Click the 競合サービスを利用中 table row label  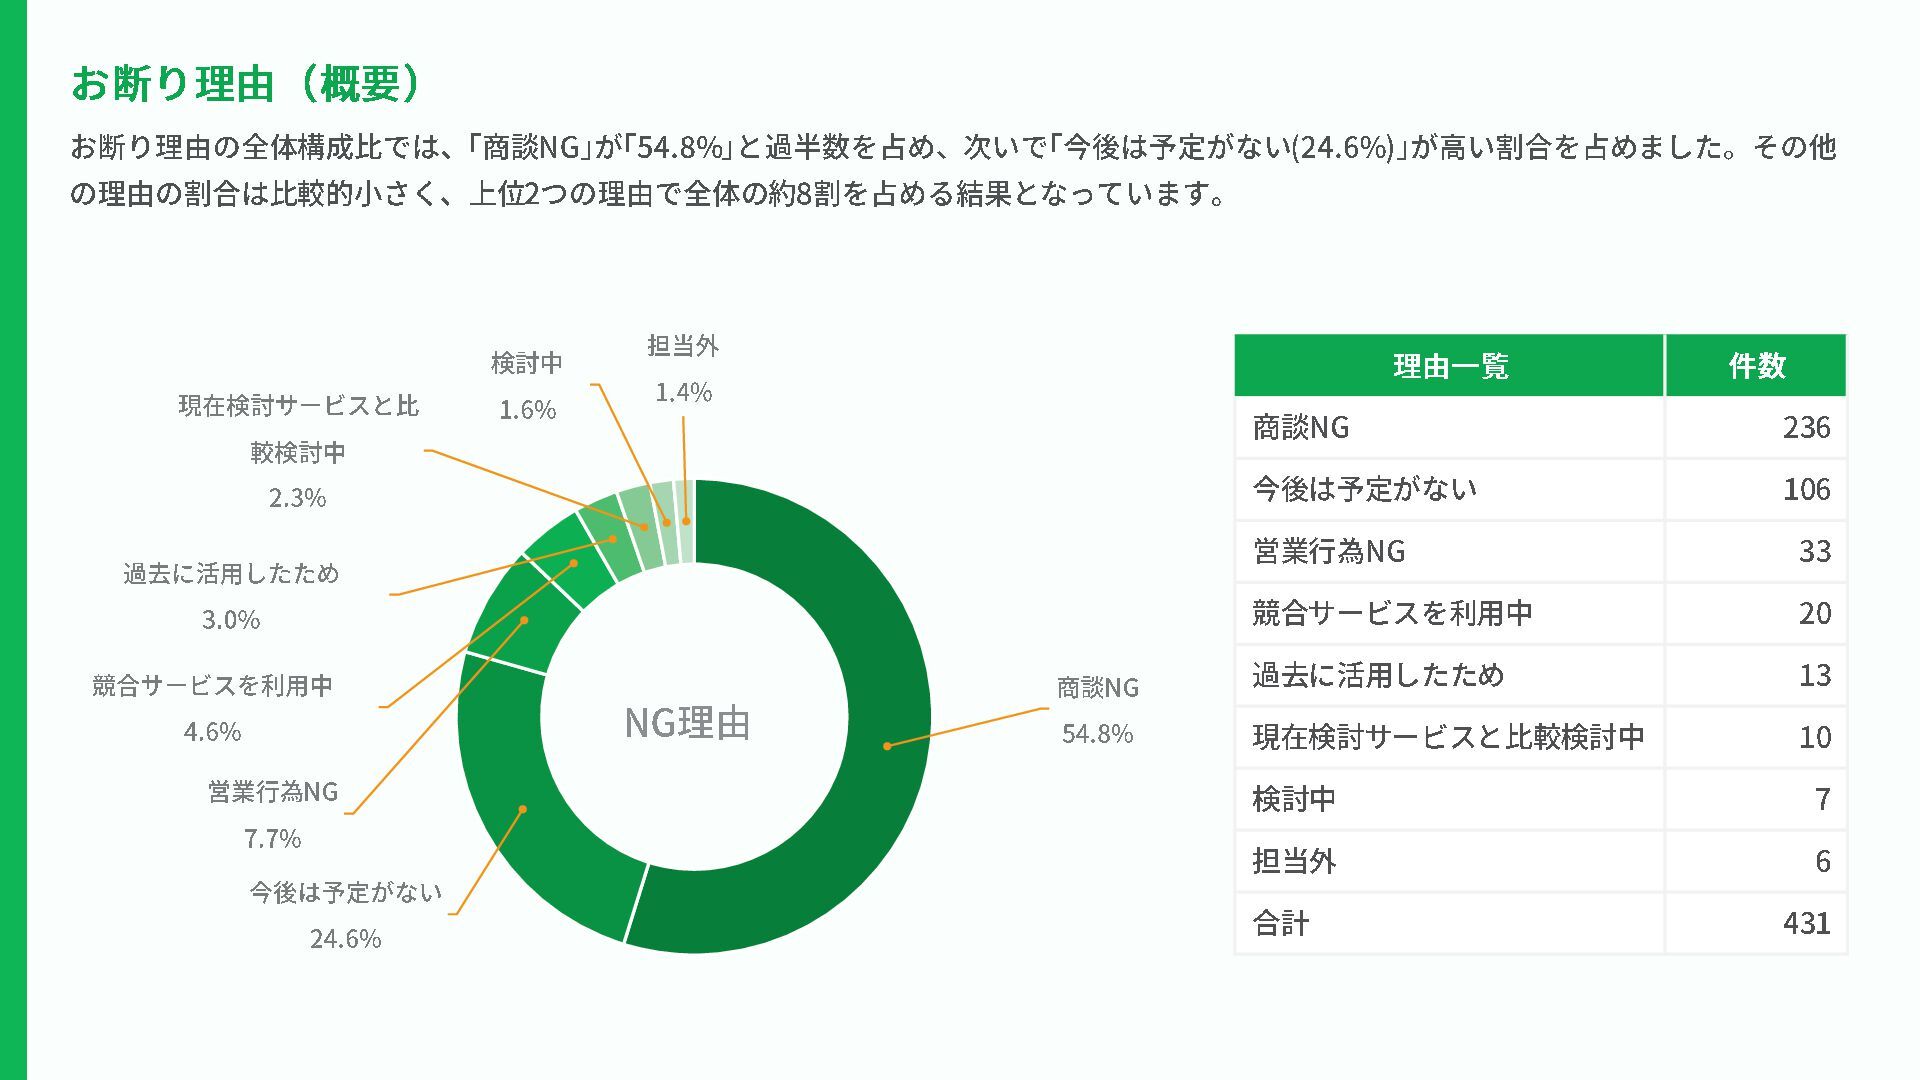click(1391, 613)
